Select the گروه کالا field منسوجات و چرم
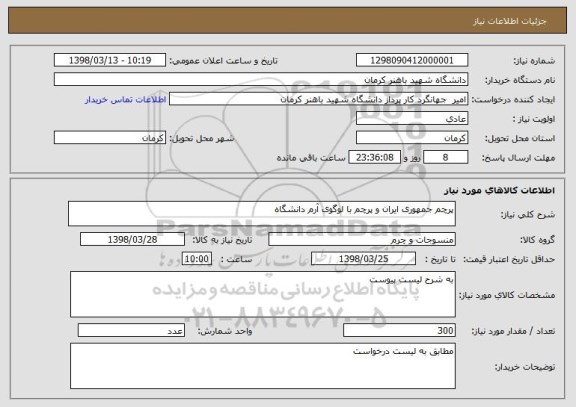The width and height of the screenshot is (576, 407). [362, 239]
